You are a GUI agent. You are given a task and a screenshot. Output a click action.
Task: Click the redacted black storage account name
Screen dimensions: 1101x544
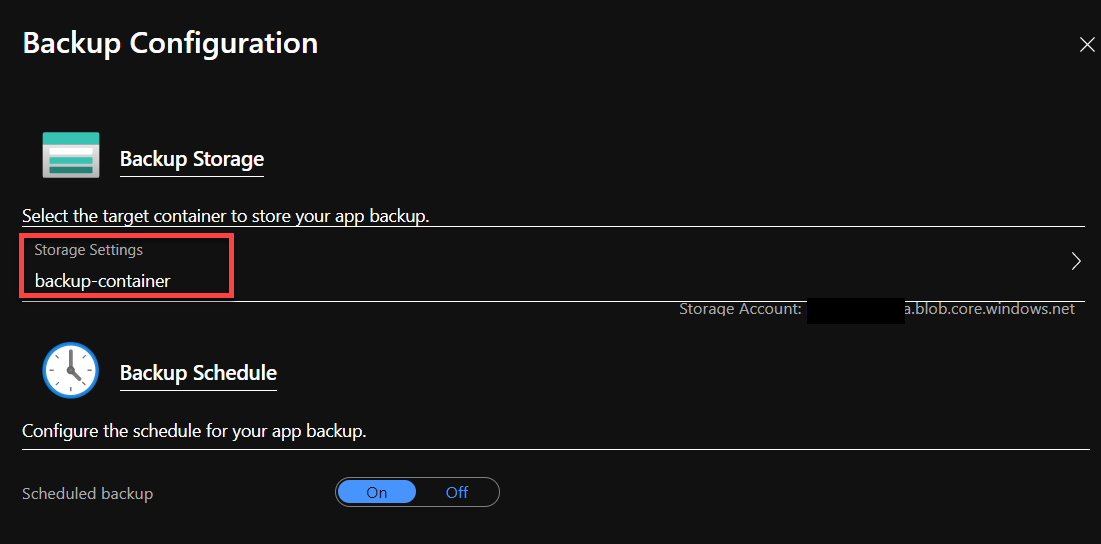(x=855, y=310)
